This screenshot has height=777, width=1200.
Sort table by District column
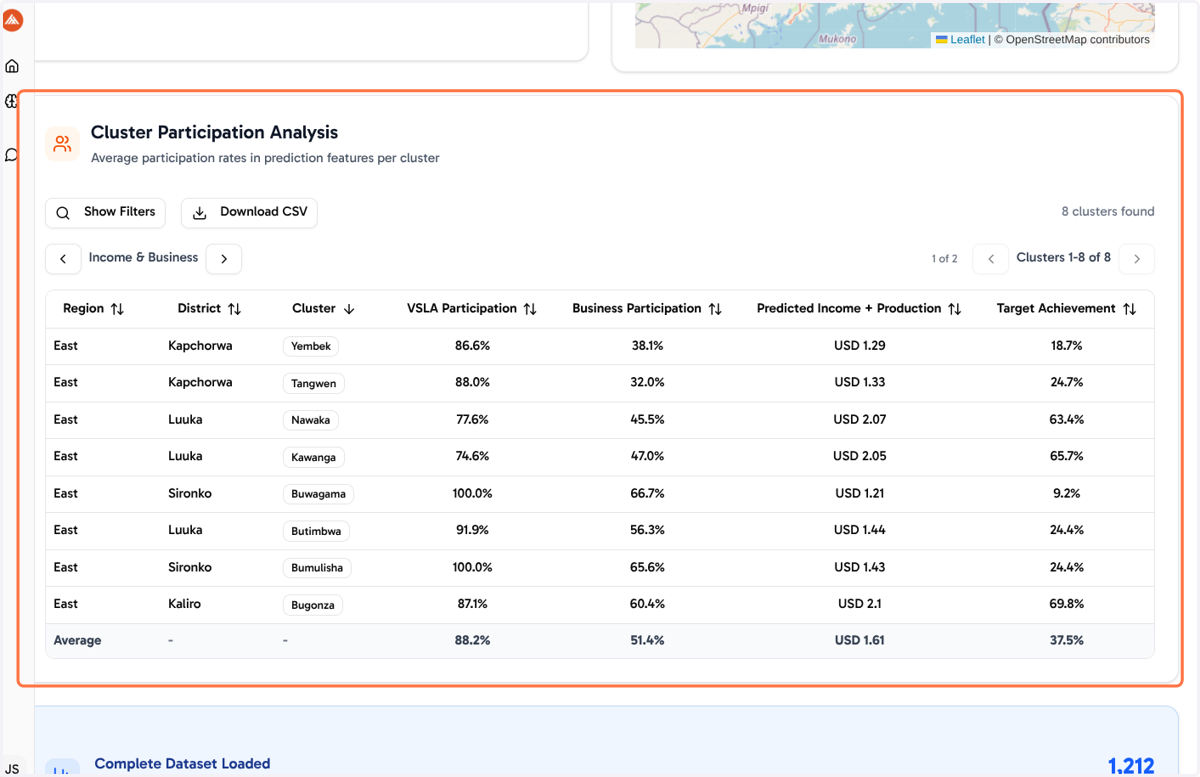pos(234,309)
